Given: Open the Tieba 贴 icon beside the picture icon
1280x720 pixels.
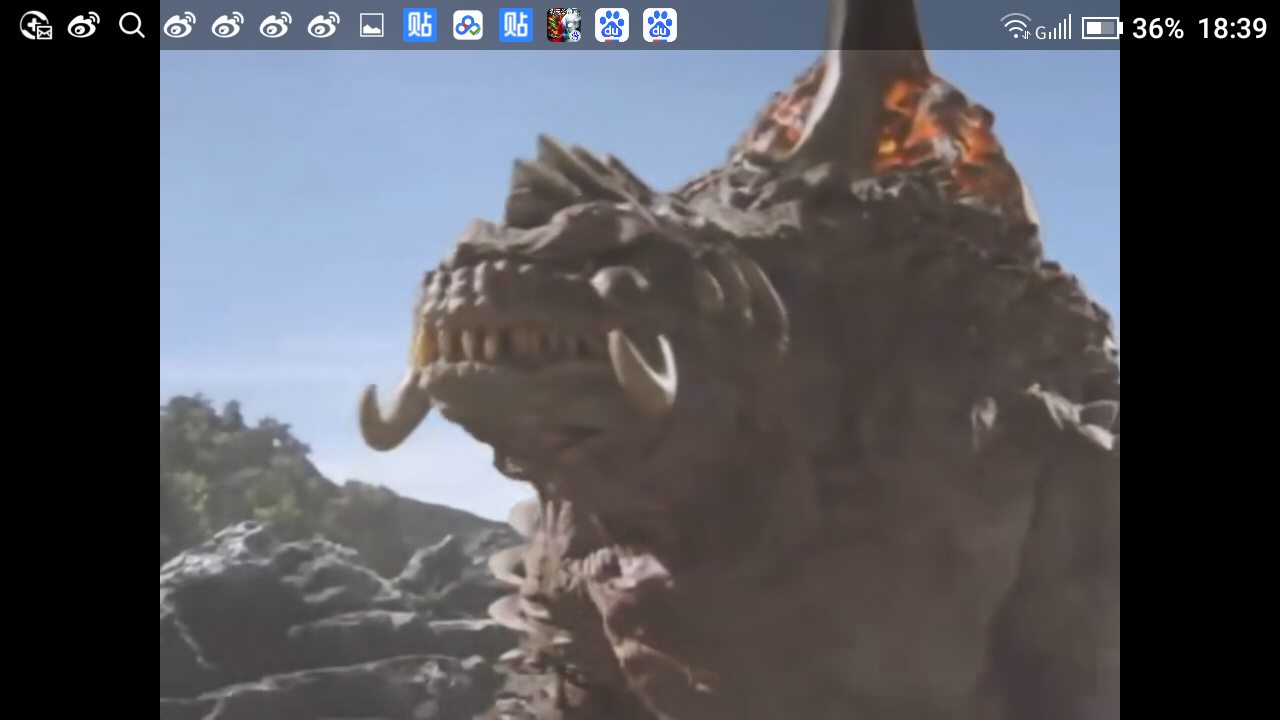Looking at the screenshot, I should coord(420,25).
